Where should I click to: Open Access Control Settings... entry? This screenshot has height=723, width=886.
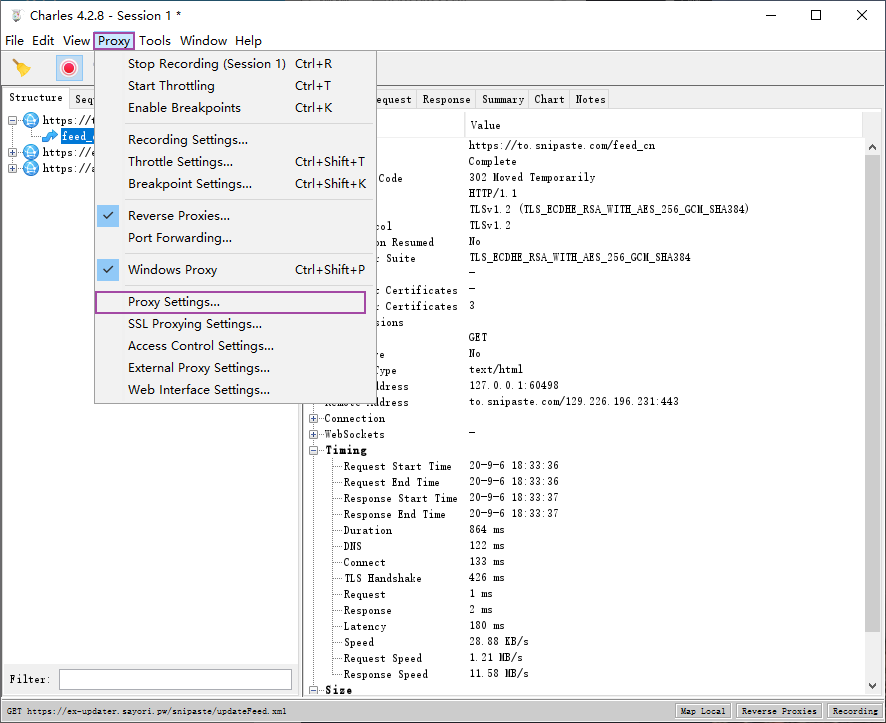pos(234,346)
